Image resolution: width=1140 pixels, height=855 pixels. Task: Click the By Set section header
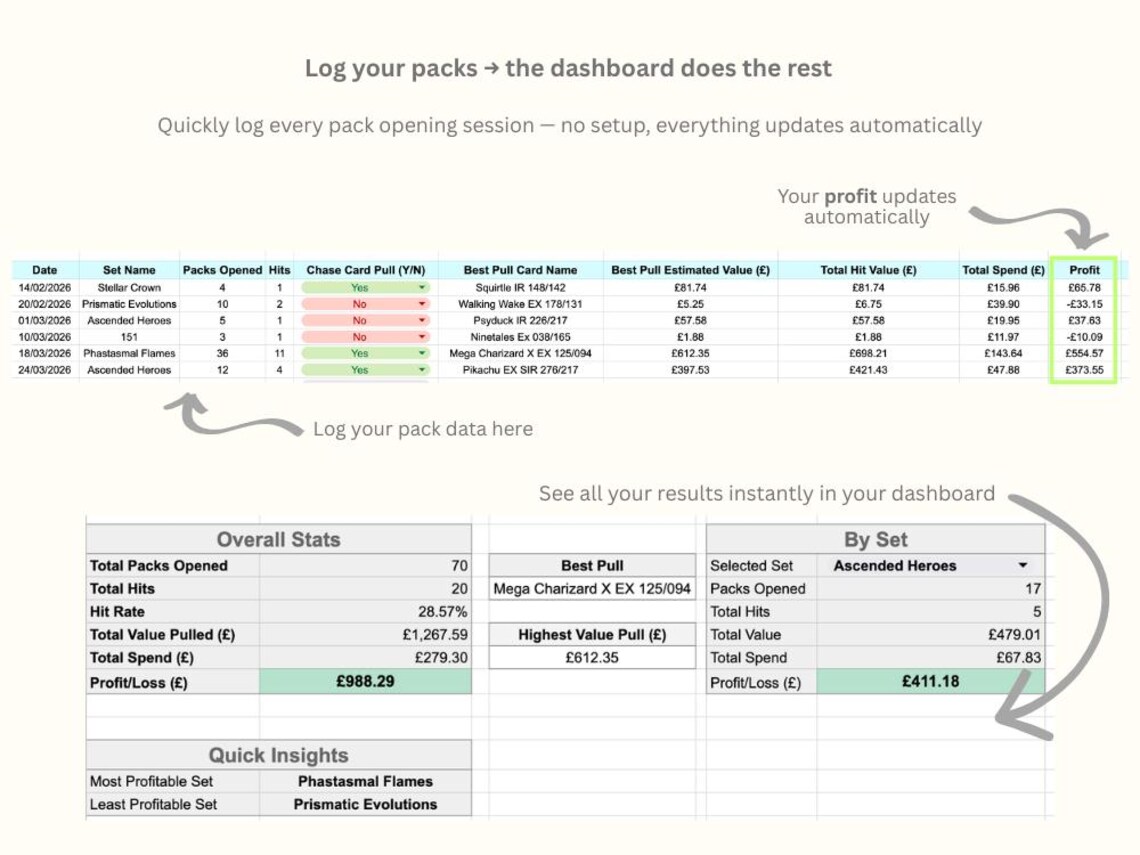[x=875, y=539]
